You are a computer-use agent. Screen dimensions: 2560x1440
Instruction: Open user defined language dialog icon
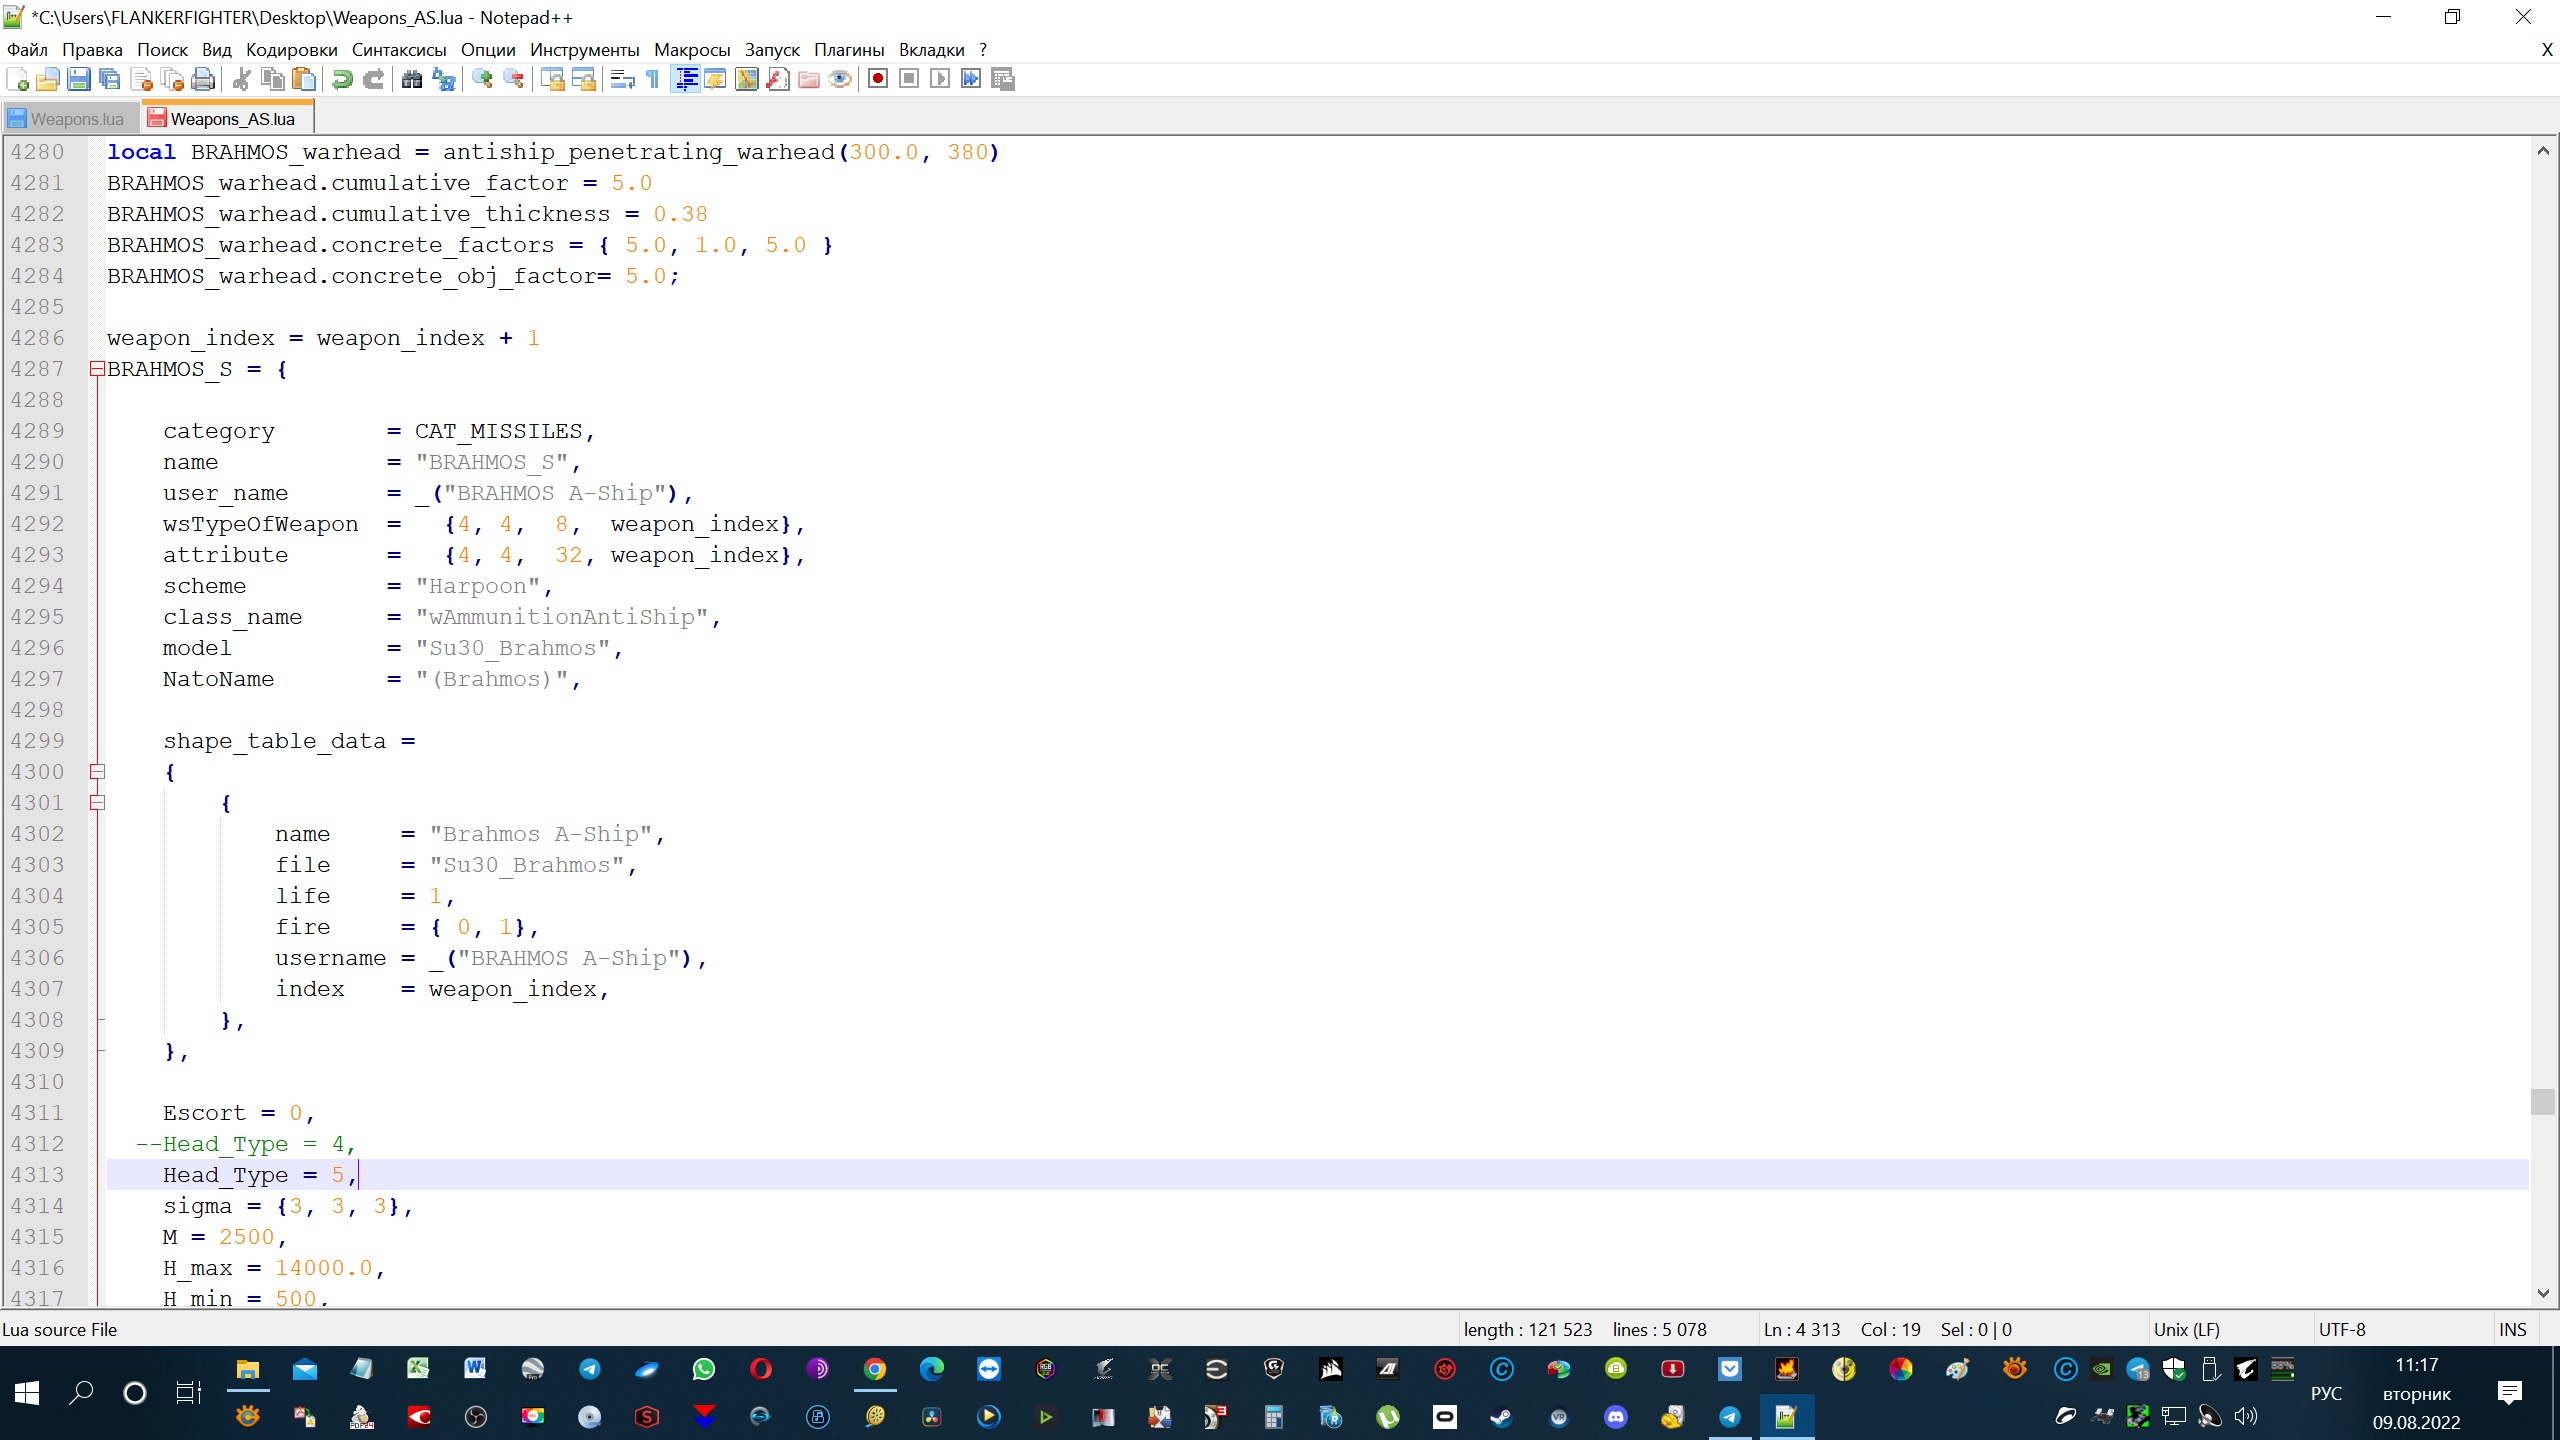[x=715, y=79]
